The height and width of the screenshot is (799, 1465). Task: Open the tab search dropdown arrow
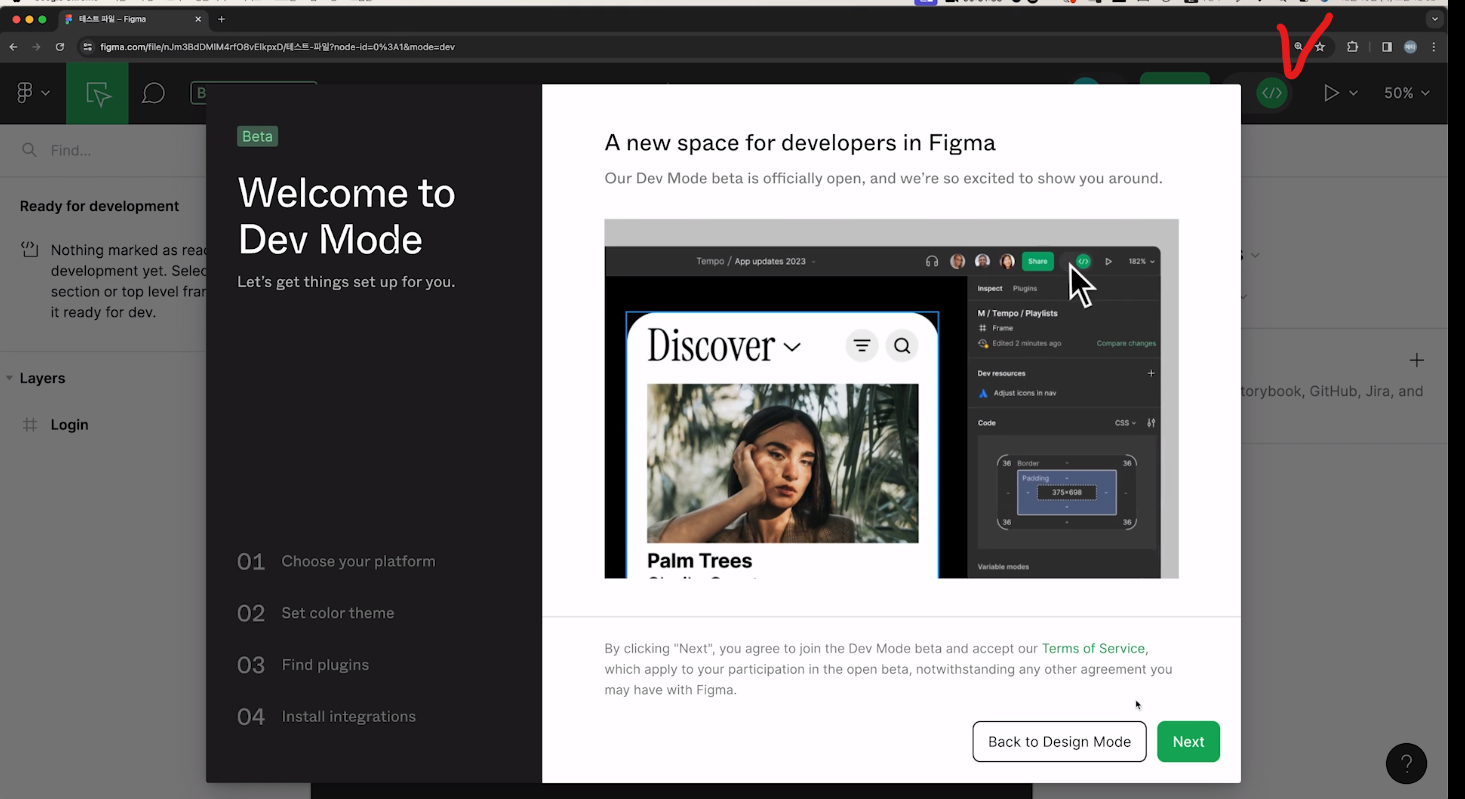click(1434, 19)
